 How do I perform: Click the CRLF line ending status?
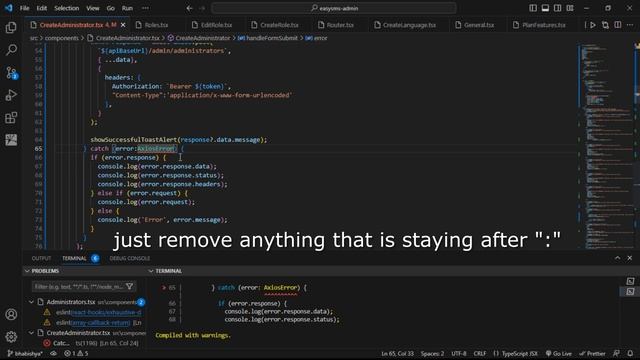pyautogui.click(x=480, y=353)
